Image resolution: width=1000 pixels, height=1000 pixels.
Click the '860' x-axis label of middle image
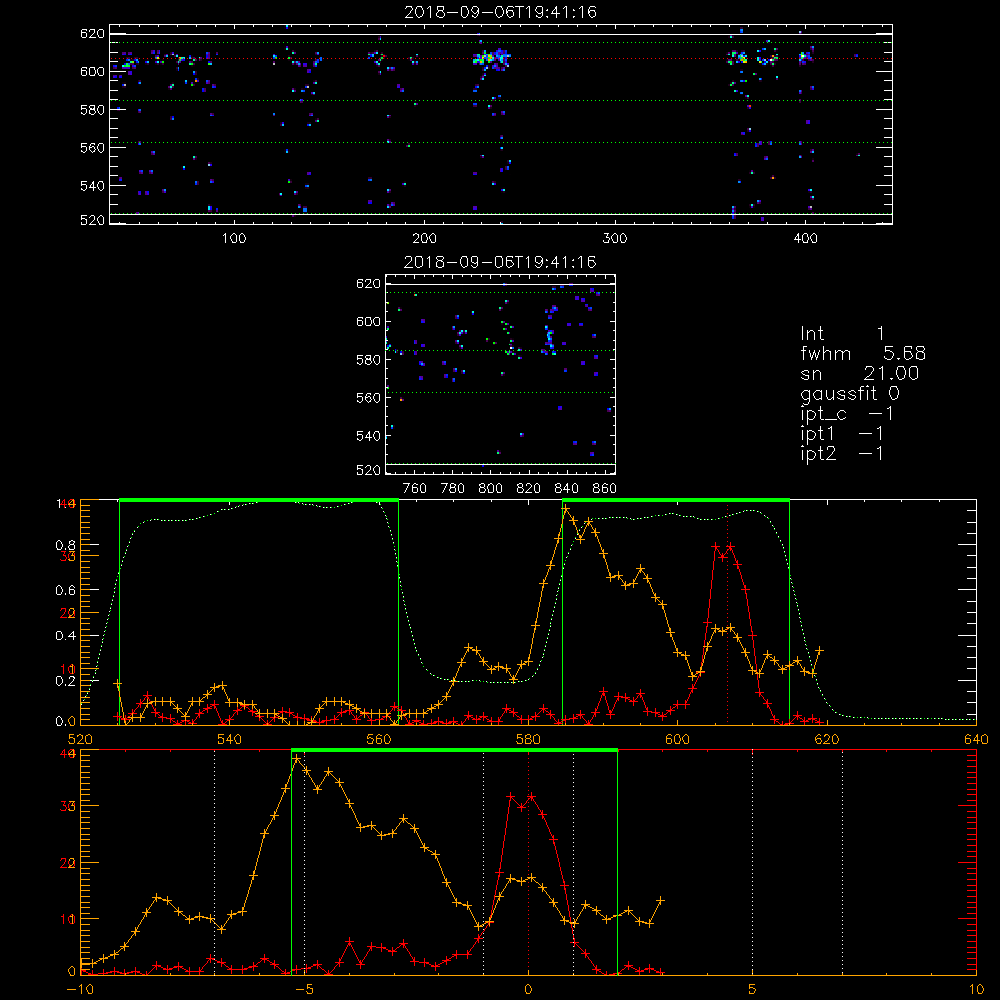coord(605,489)
